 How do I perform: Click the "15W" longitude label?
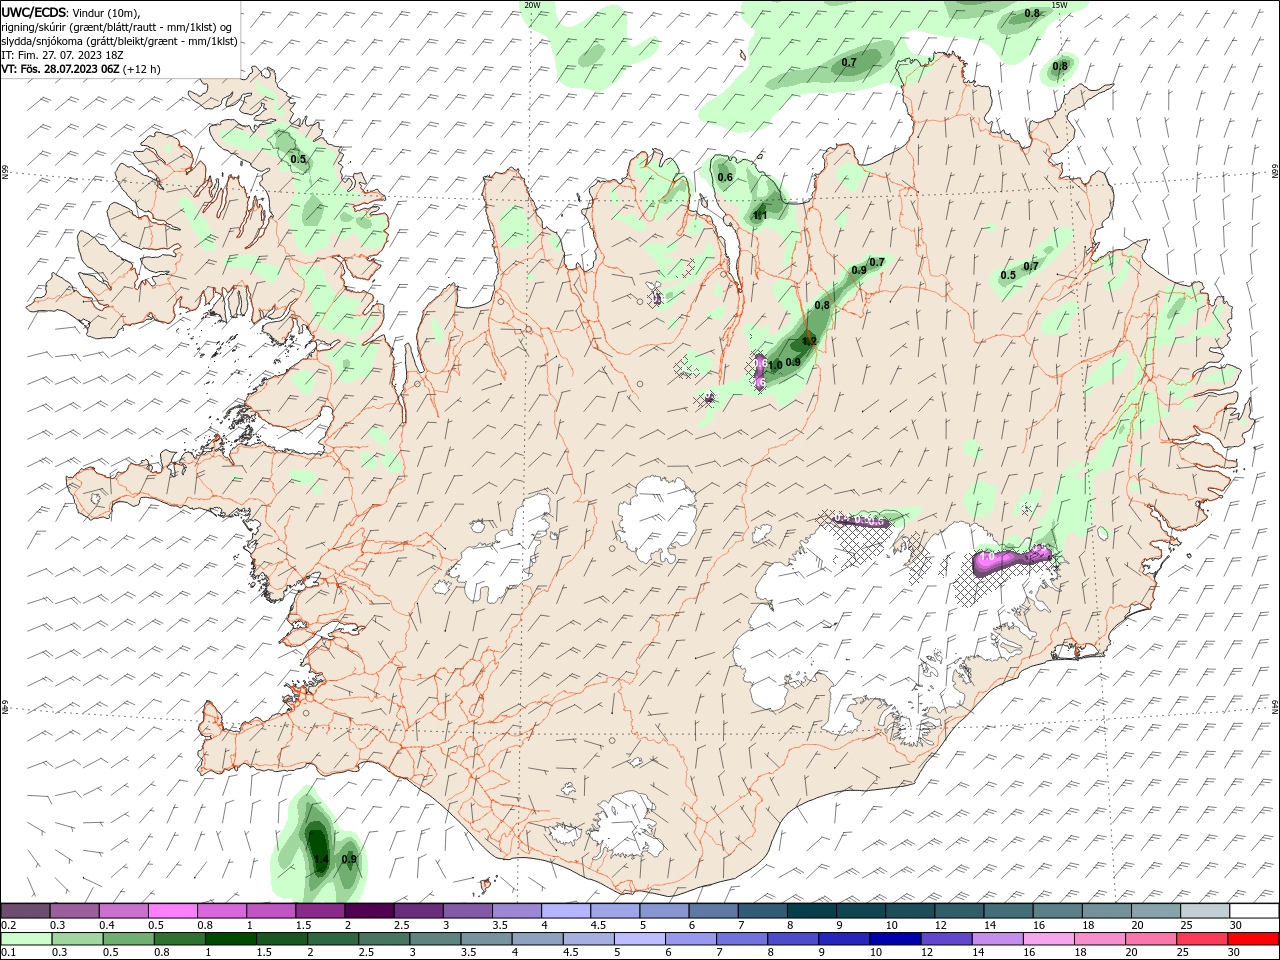[1059, 5]
